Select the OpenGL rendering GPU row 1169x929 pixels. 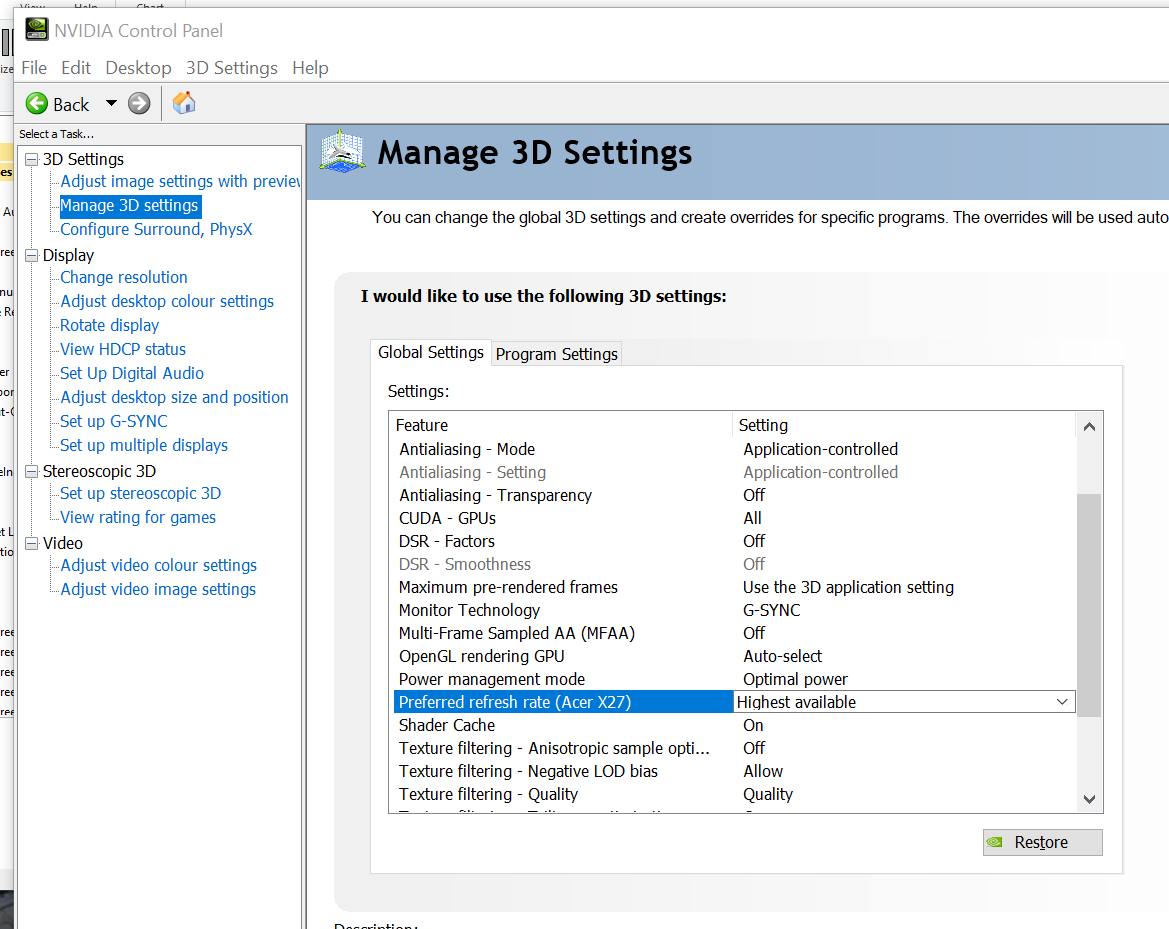click(x=734, y=656)
